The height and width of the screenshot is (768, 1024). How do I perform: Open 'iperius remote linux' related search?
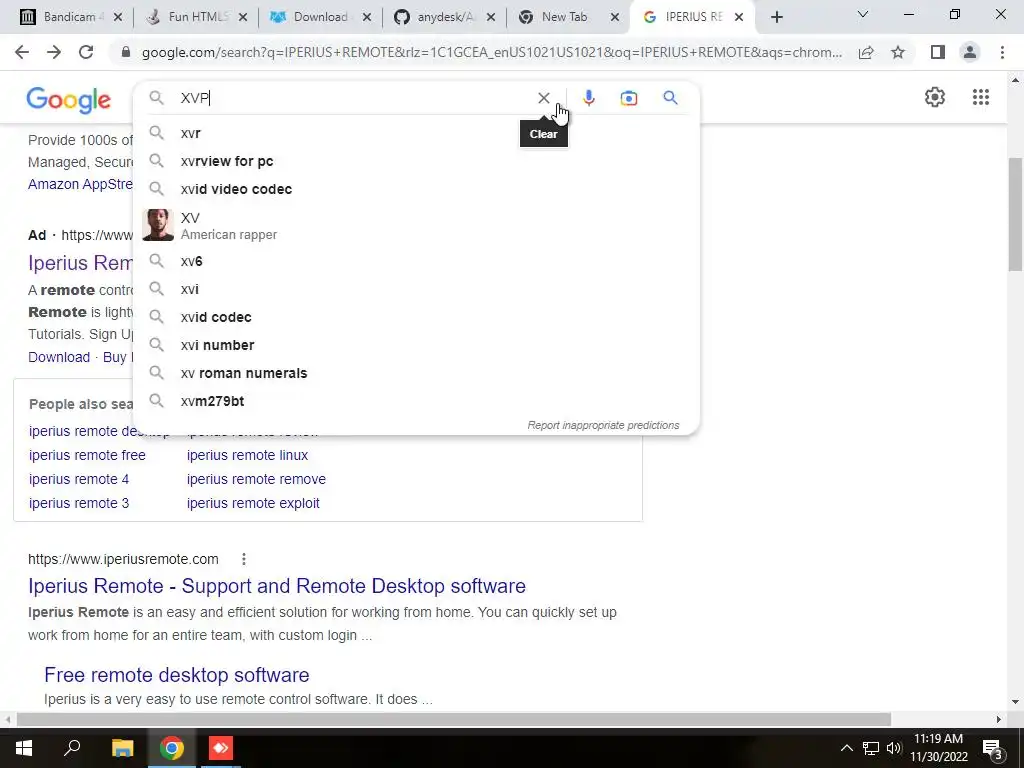[248, 455]
